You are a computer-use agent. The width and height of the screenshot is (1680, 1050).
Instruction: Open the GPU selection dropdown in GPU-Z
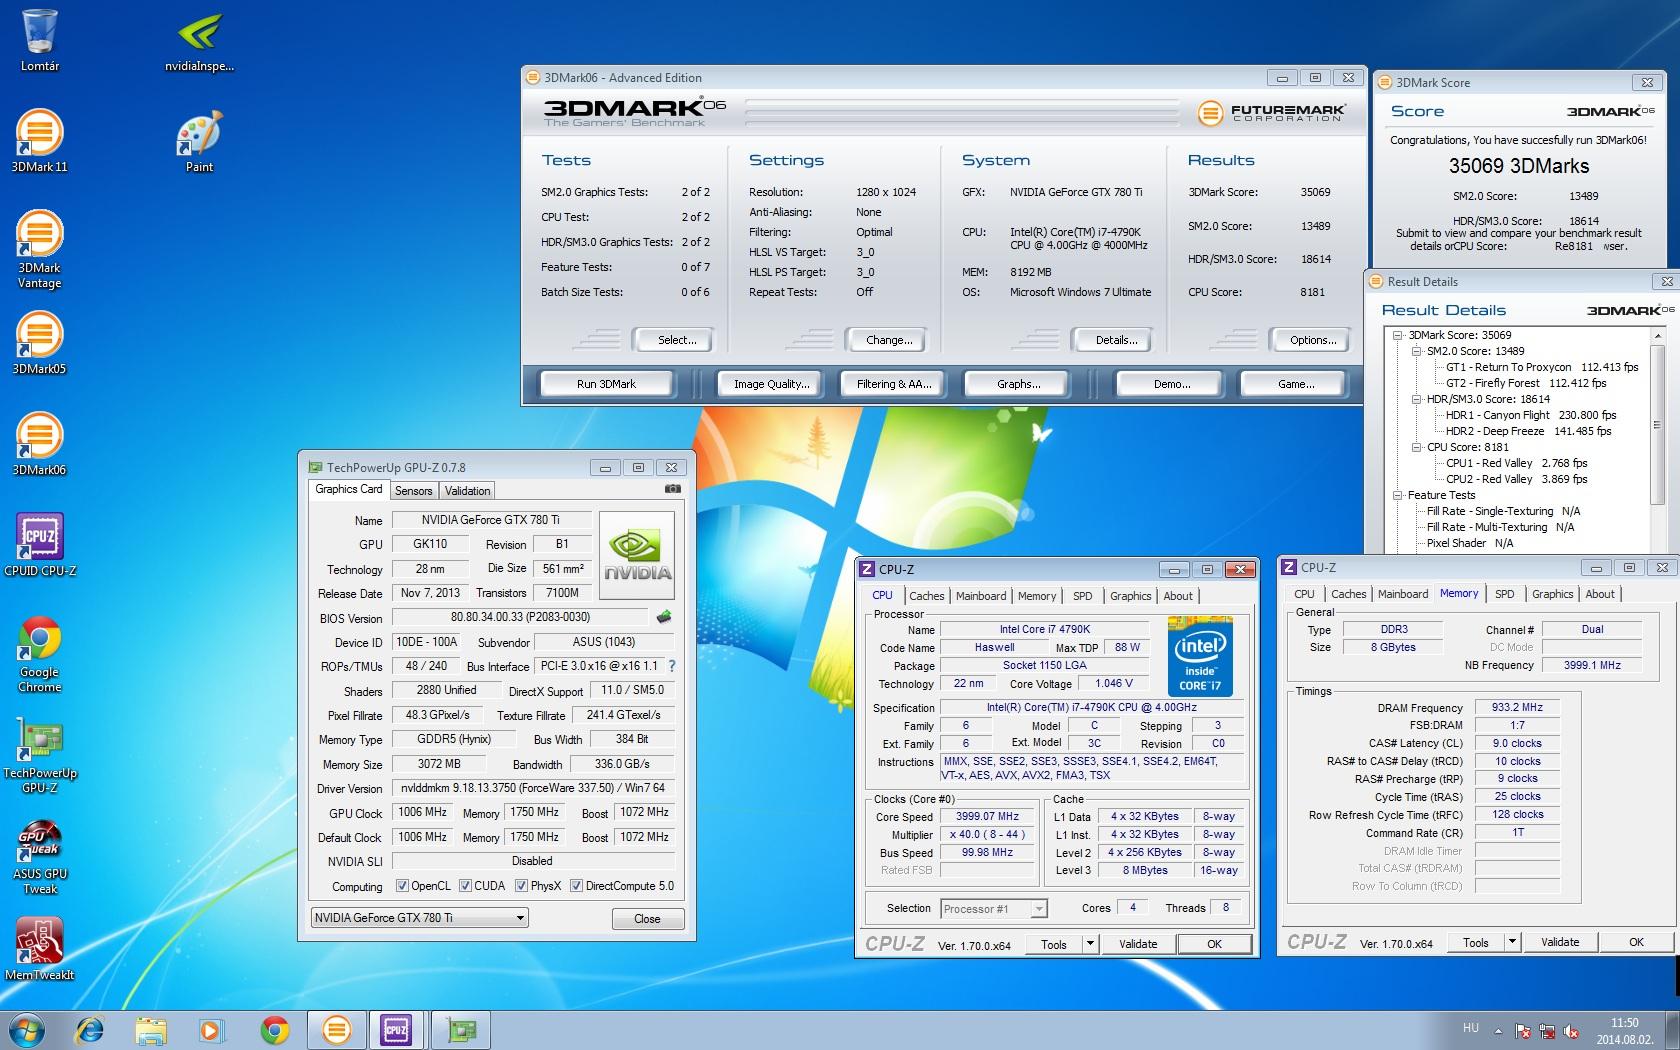pos(419,918)
